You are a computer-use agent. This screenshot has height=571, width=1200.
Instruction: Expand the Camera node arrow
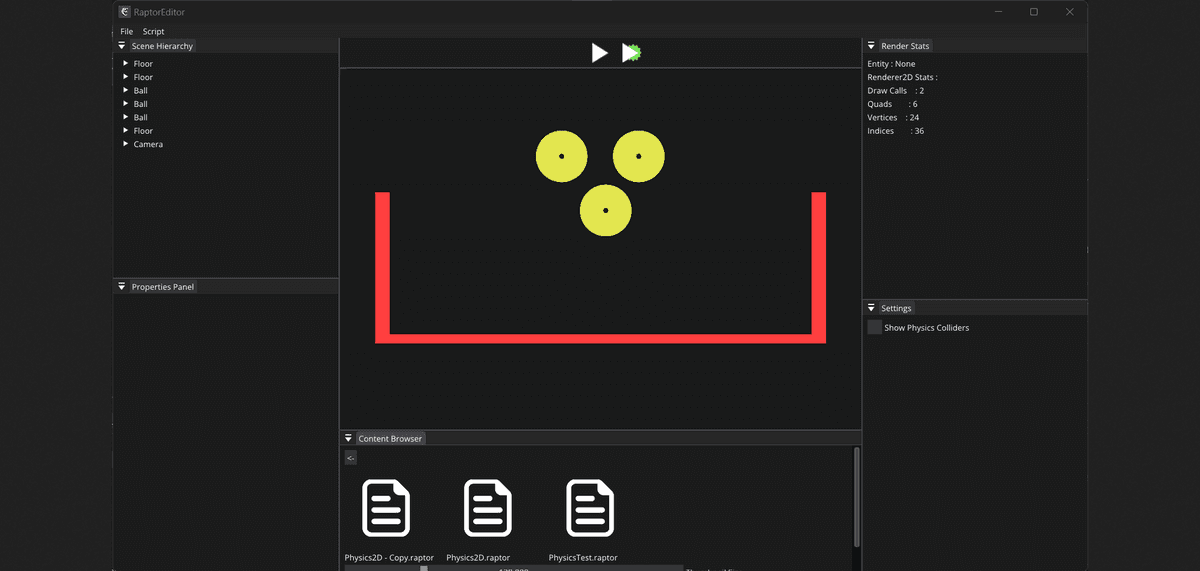click(x=125, y=144)
